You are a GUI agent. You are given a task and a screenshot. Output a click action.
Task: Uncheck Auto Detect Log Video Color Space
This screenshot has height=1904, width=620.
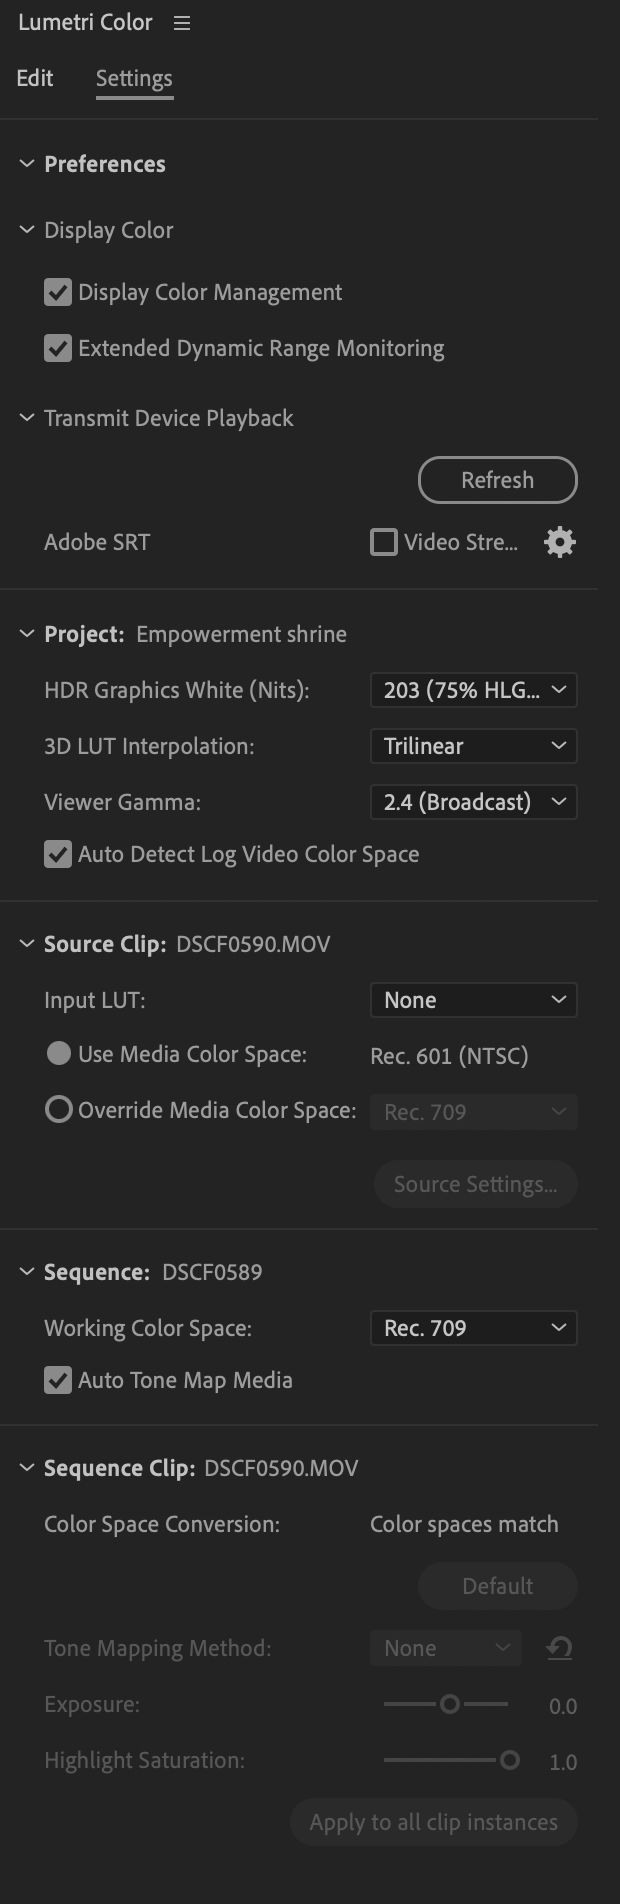pos(57,854)
